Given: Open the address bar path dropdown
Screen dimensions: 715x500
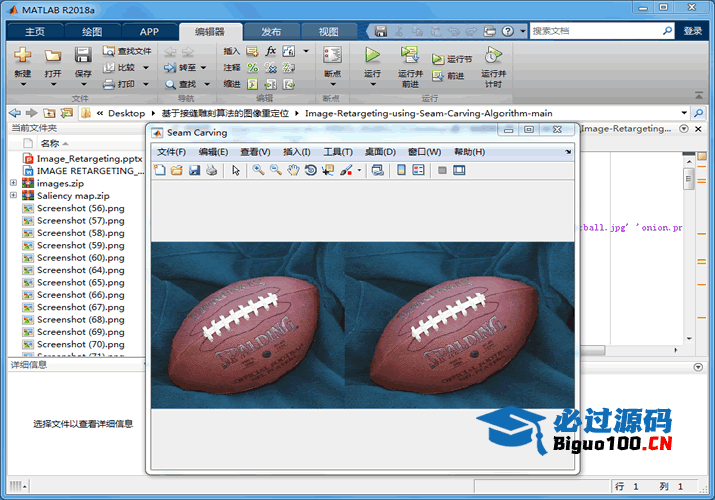Looking at the screenshot, I should coord(685,113).
